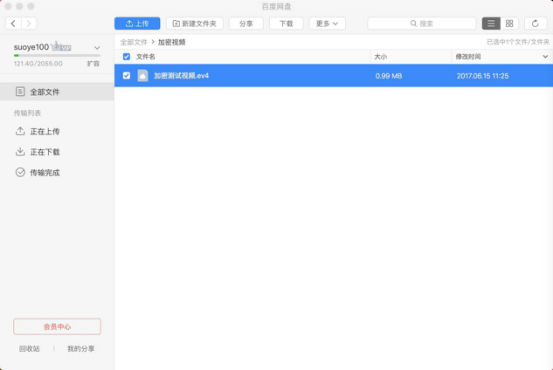Toggle the select-all checkbox in header

pos(126,56)
